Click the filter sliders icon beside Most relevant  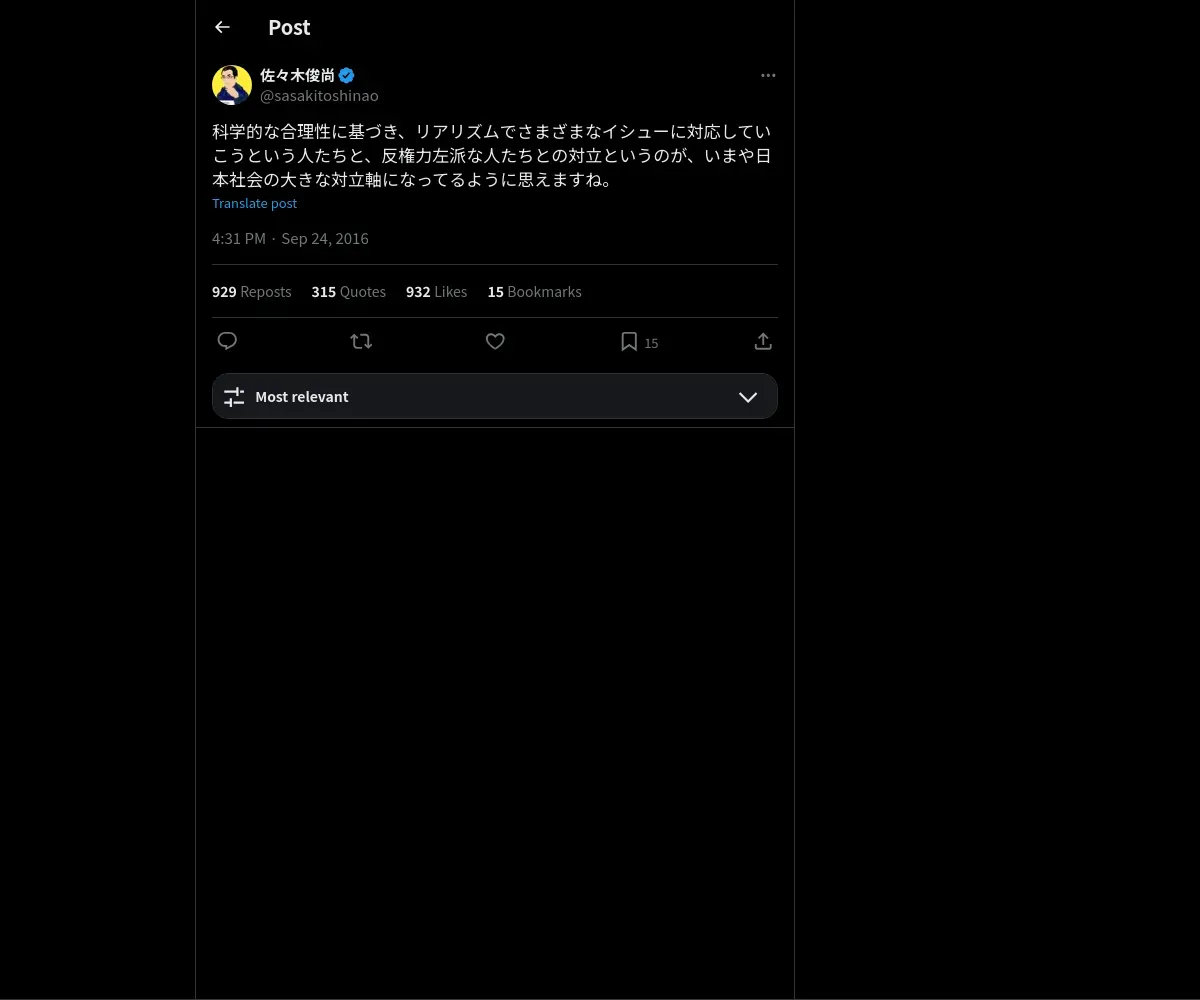pyautogui.click(x=234, y=397)
